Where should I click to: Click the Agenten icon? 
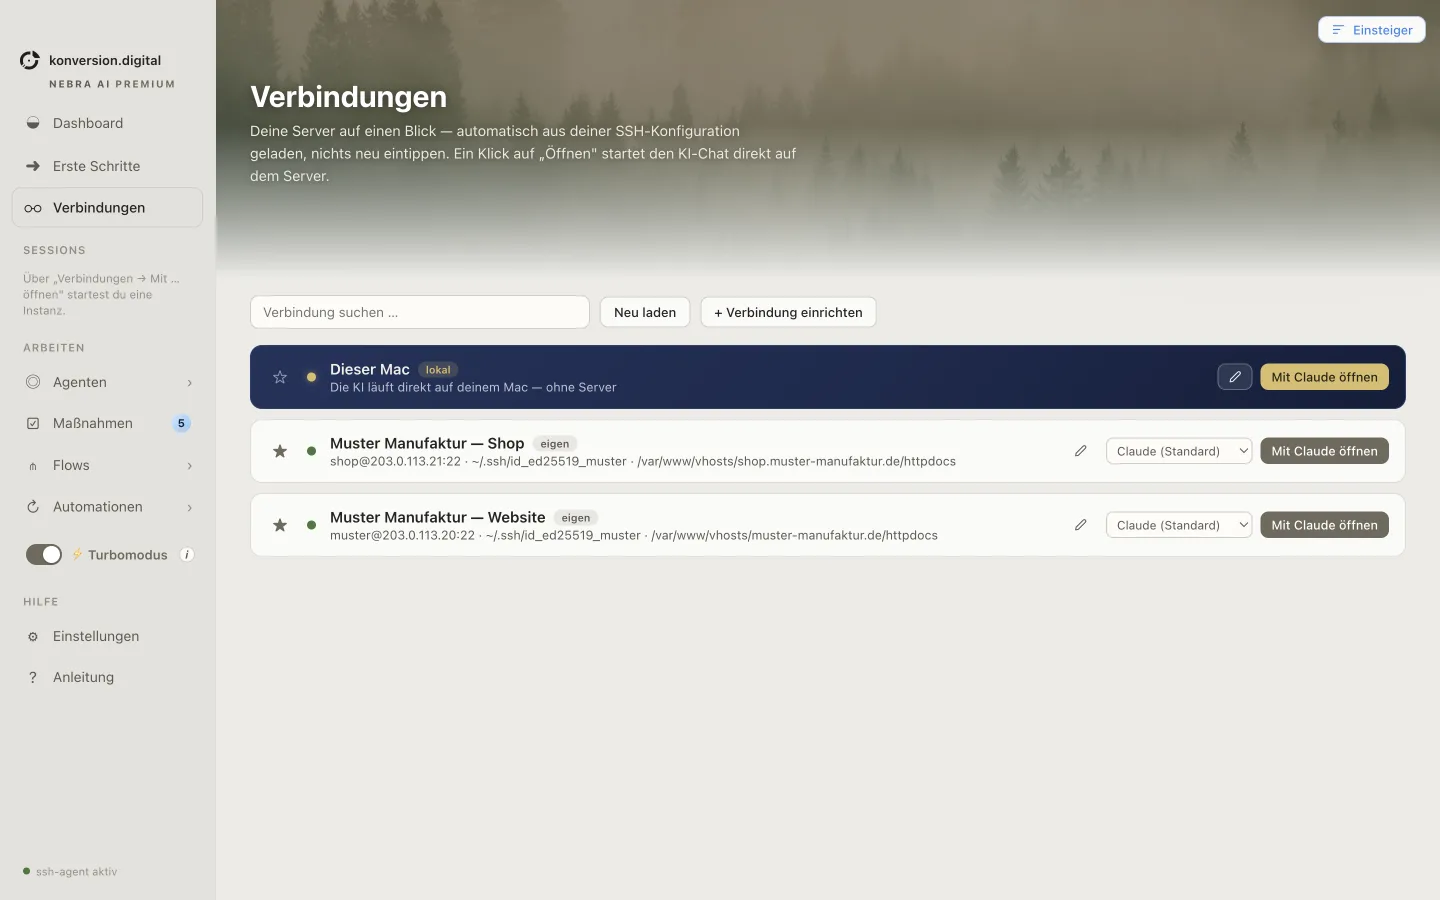pos(33,382)
